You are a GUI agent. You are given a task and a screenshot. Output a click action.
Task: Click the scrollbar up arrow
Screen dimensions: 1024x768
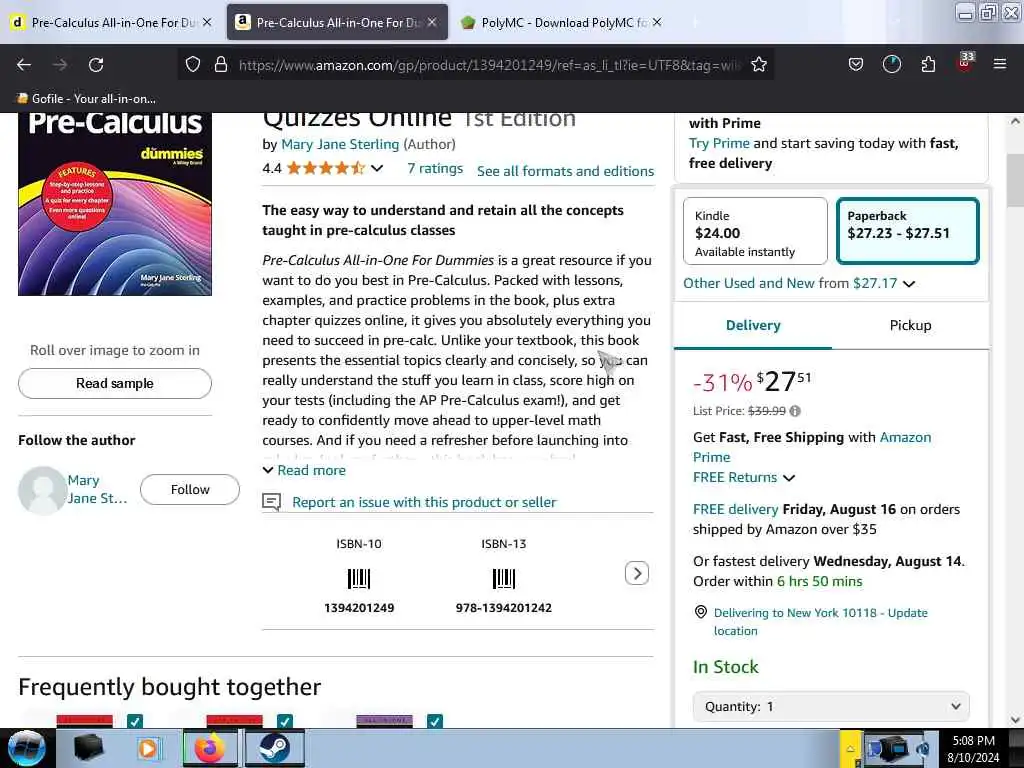coord(1015,121)
